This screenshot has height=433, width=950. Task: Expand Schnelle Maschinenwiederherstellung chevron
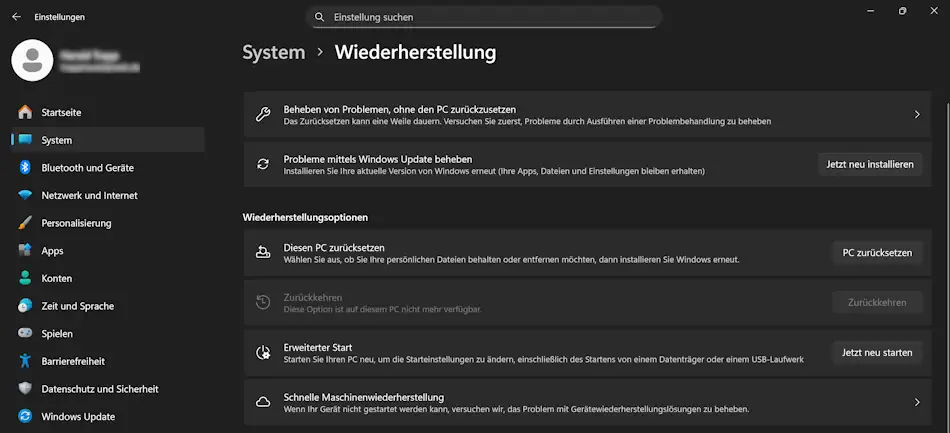click(917, 402)
